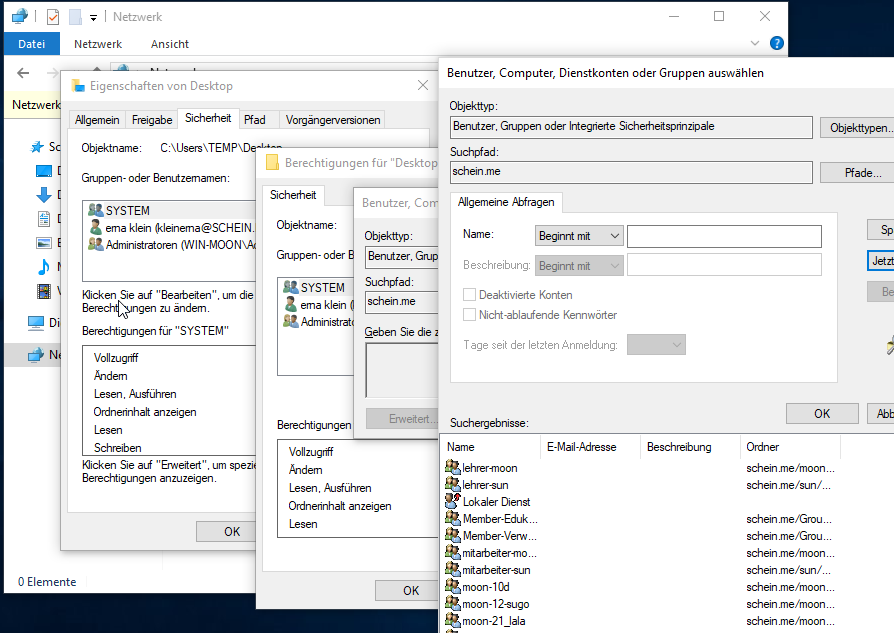The width and height of the screenshot is (894, 633).
Task: Select the Lokaler Dienst entry icon
Action: pyautogui.click(x=452, y=502)
